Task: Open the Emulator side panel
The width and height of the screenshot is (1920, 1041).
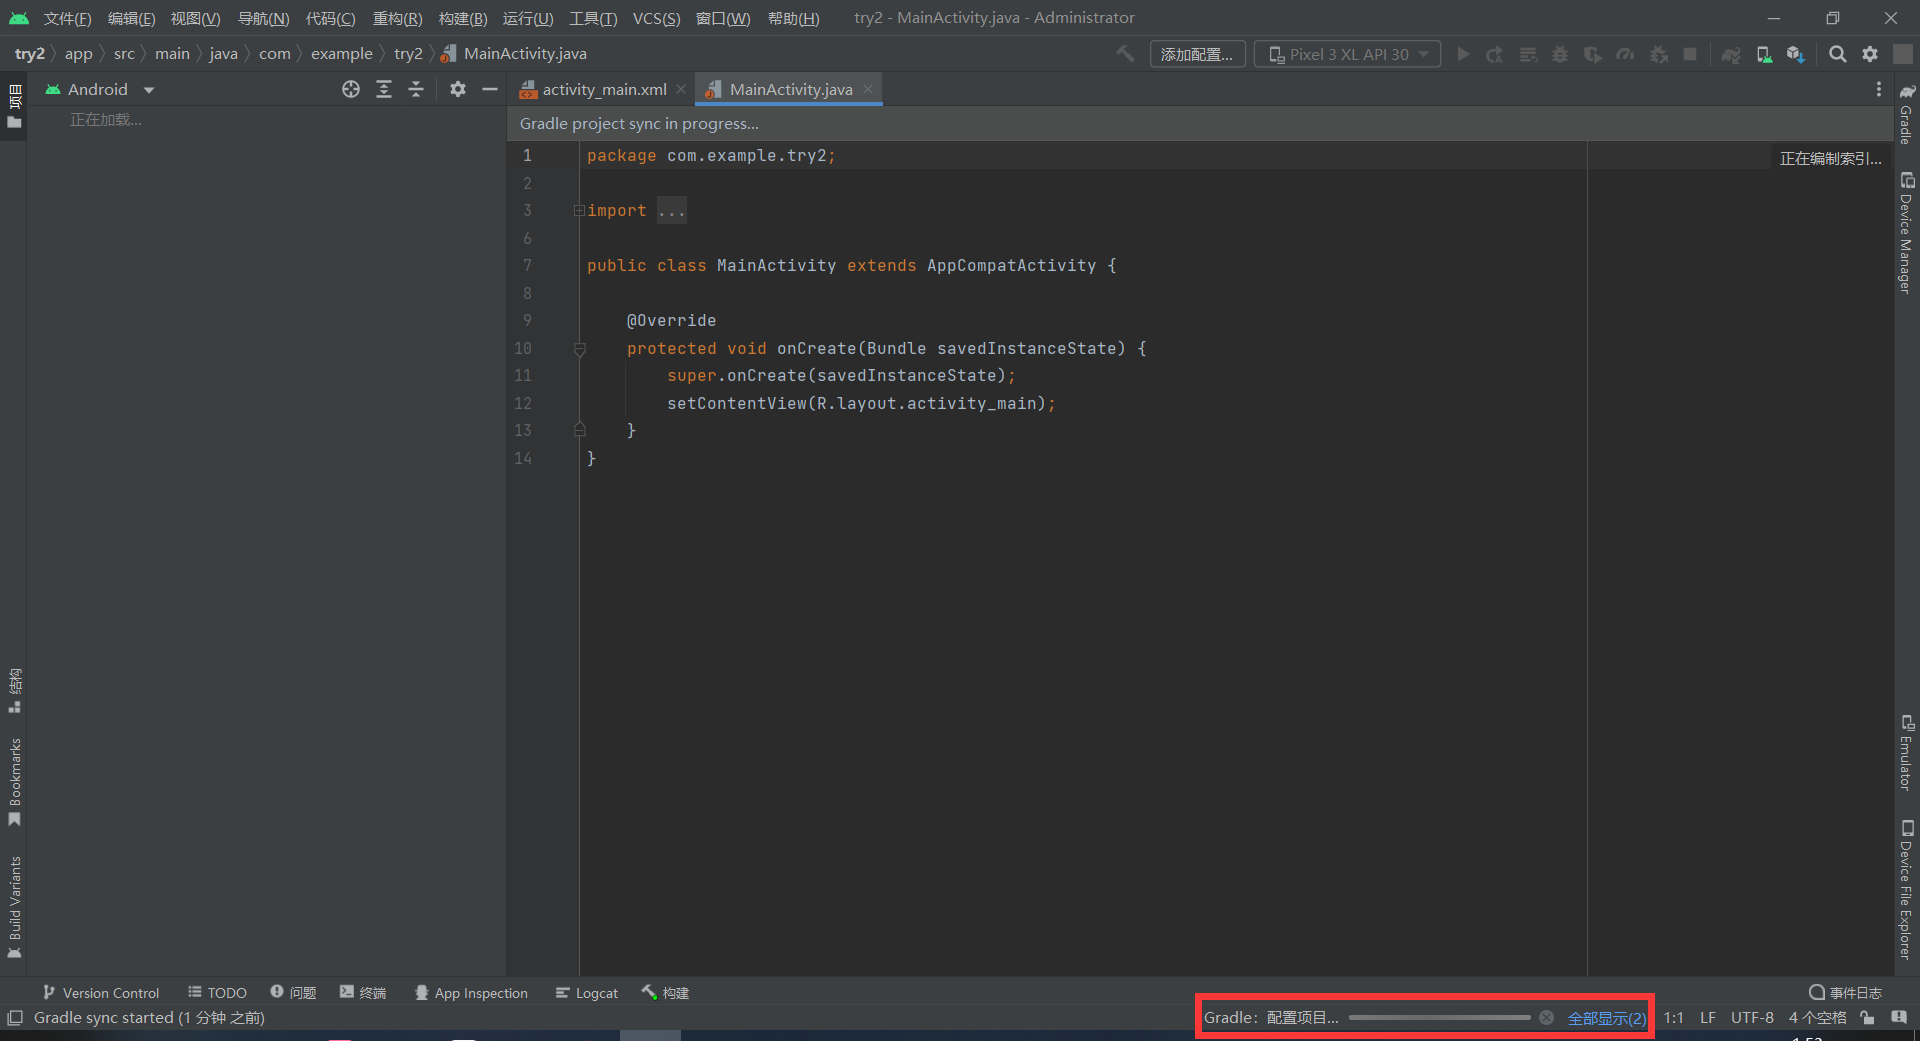Action: (x=1907, y=753)
